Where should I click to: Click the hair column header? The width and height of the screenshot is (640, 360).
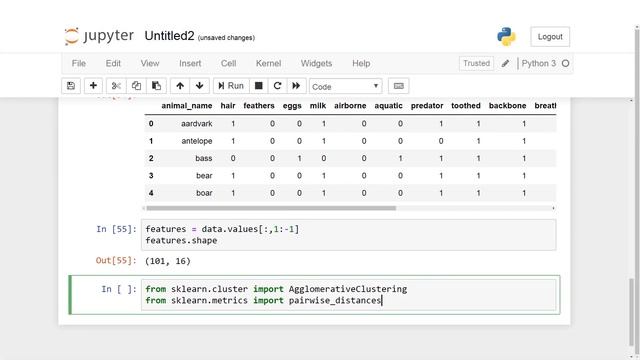[228, 106]
